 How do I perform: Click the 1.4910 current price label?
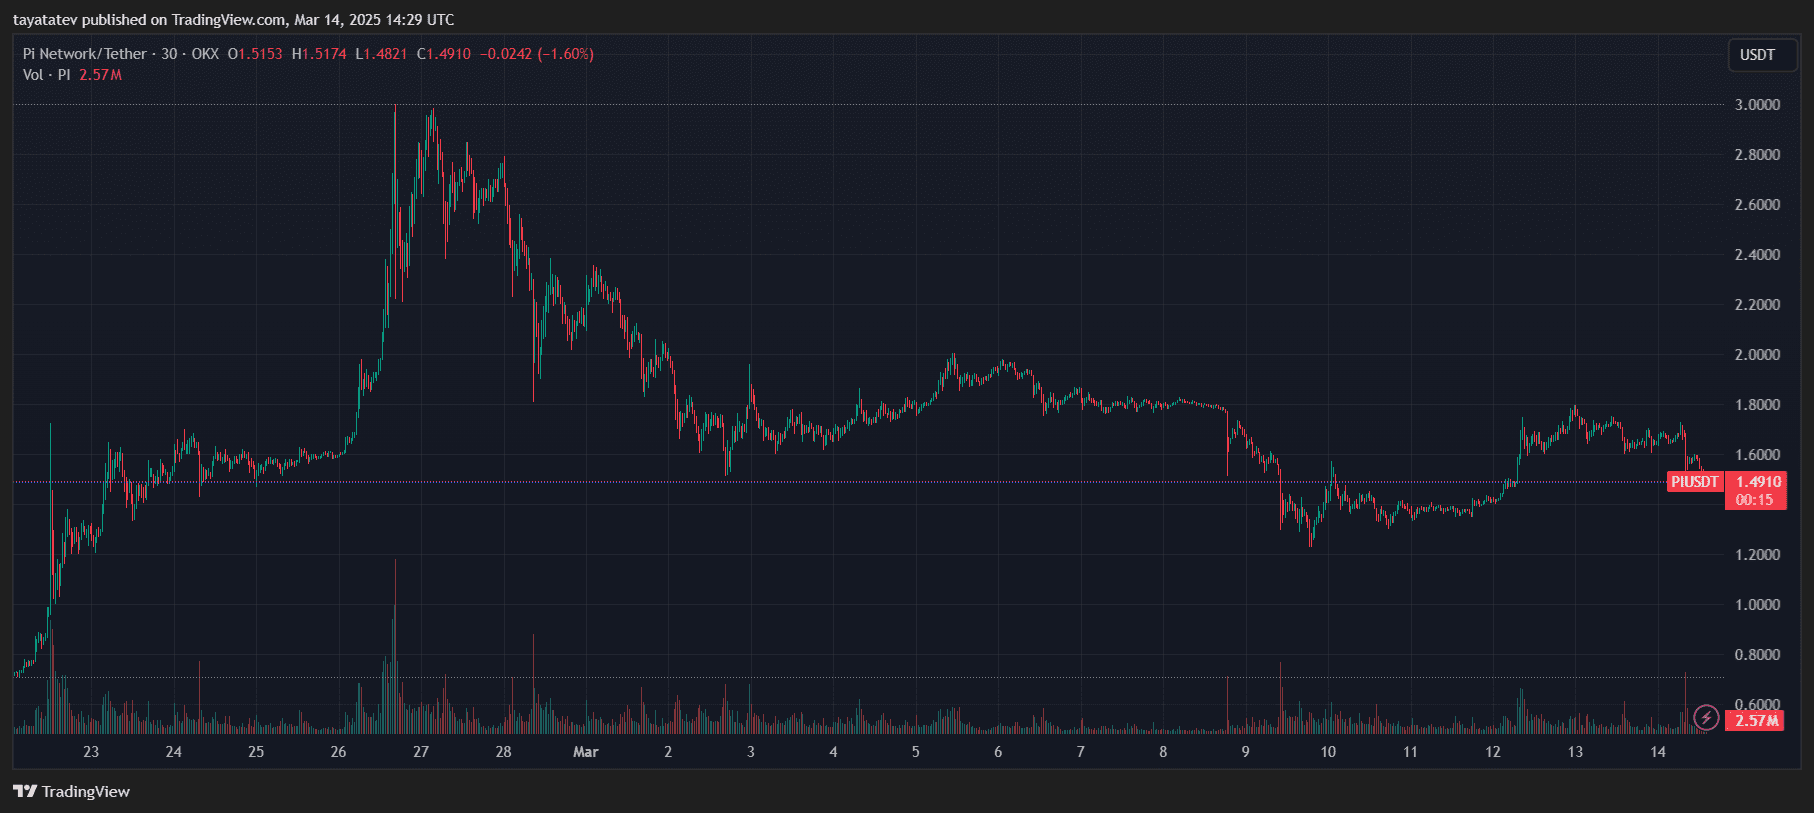coord(1757,482)
